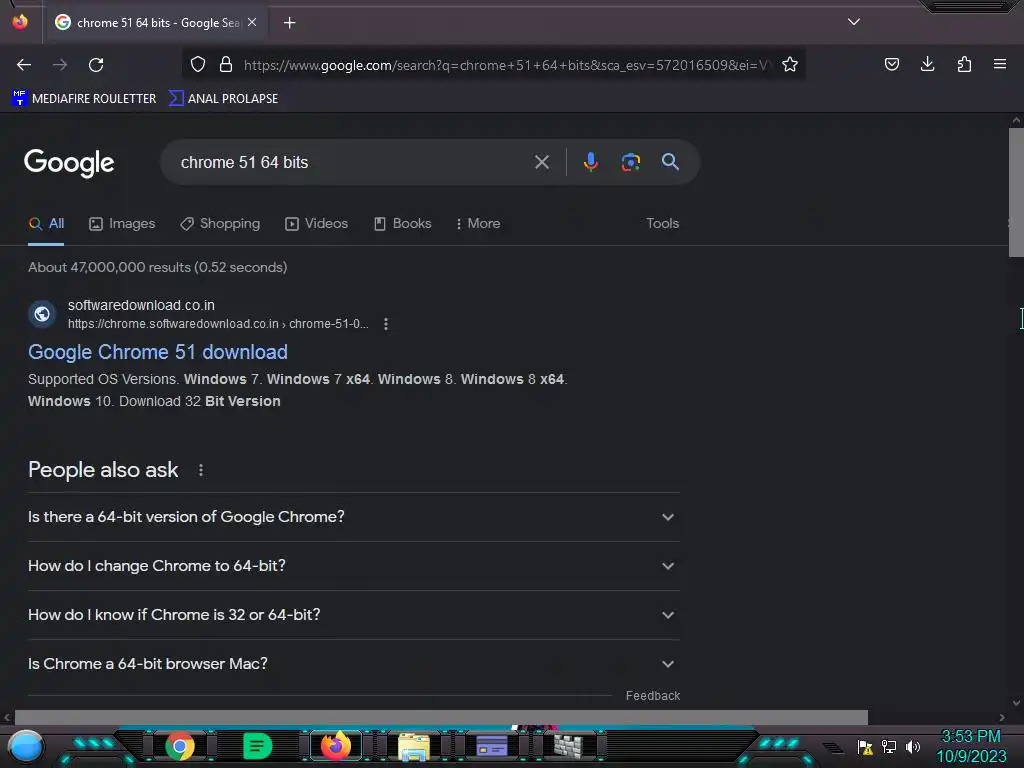The image size is (1024, 768).
Task: Expand "How do I know if Chrome is 32 or 64-bit?"
Action: (x=353, y=615)
